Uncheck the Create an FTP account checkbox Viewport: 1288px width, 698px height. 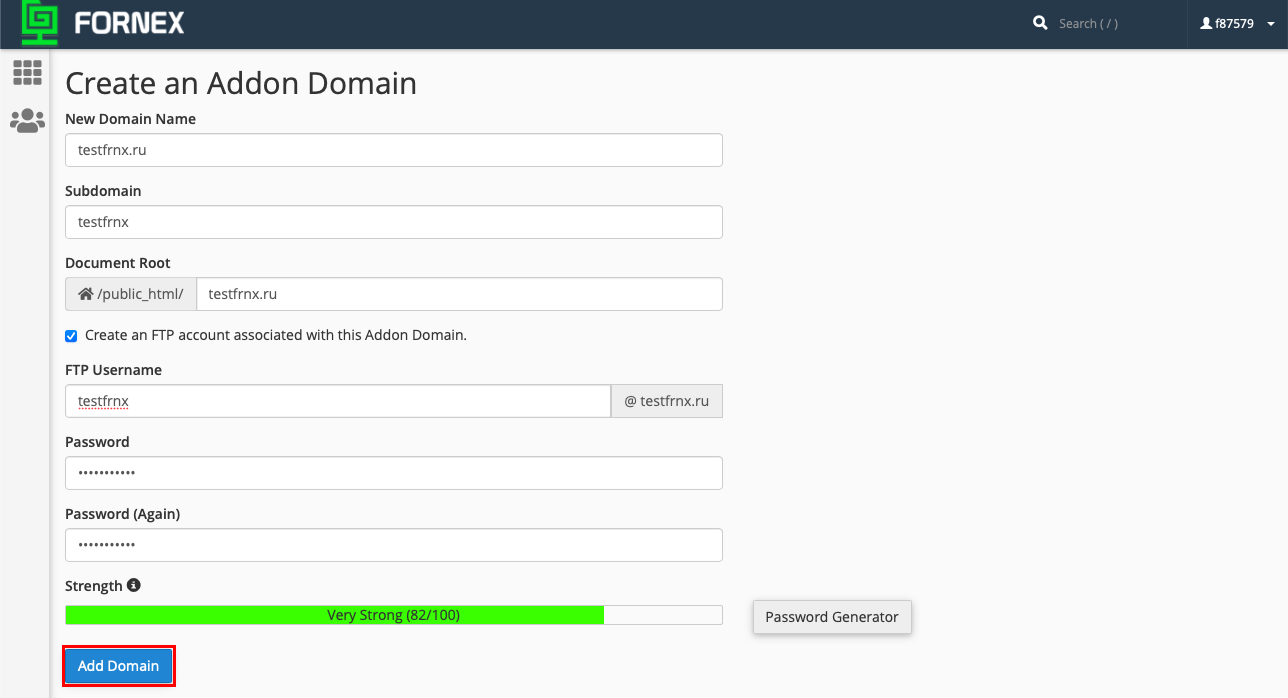tap(71, 336)
